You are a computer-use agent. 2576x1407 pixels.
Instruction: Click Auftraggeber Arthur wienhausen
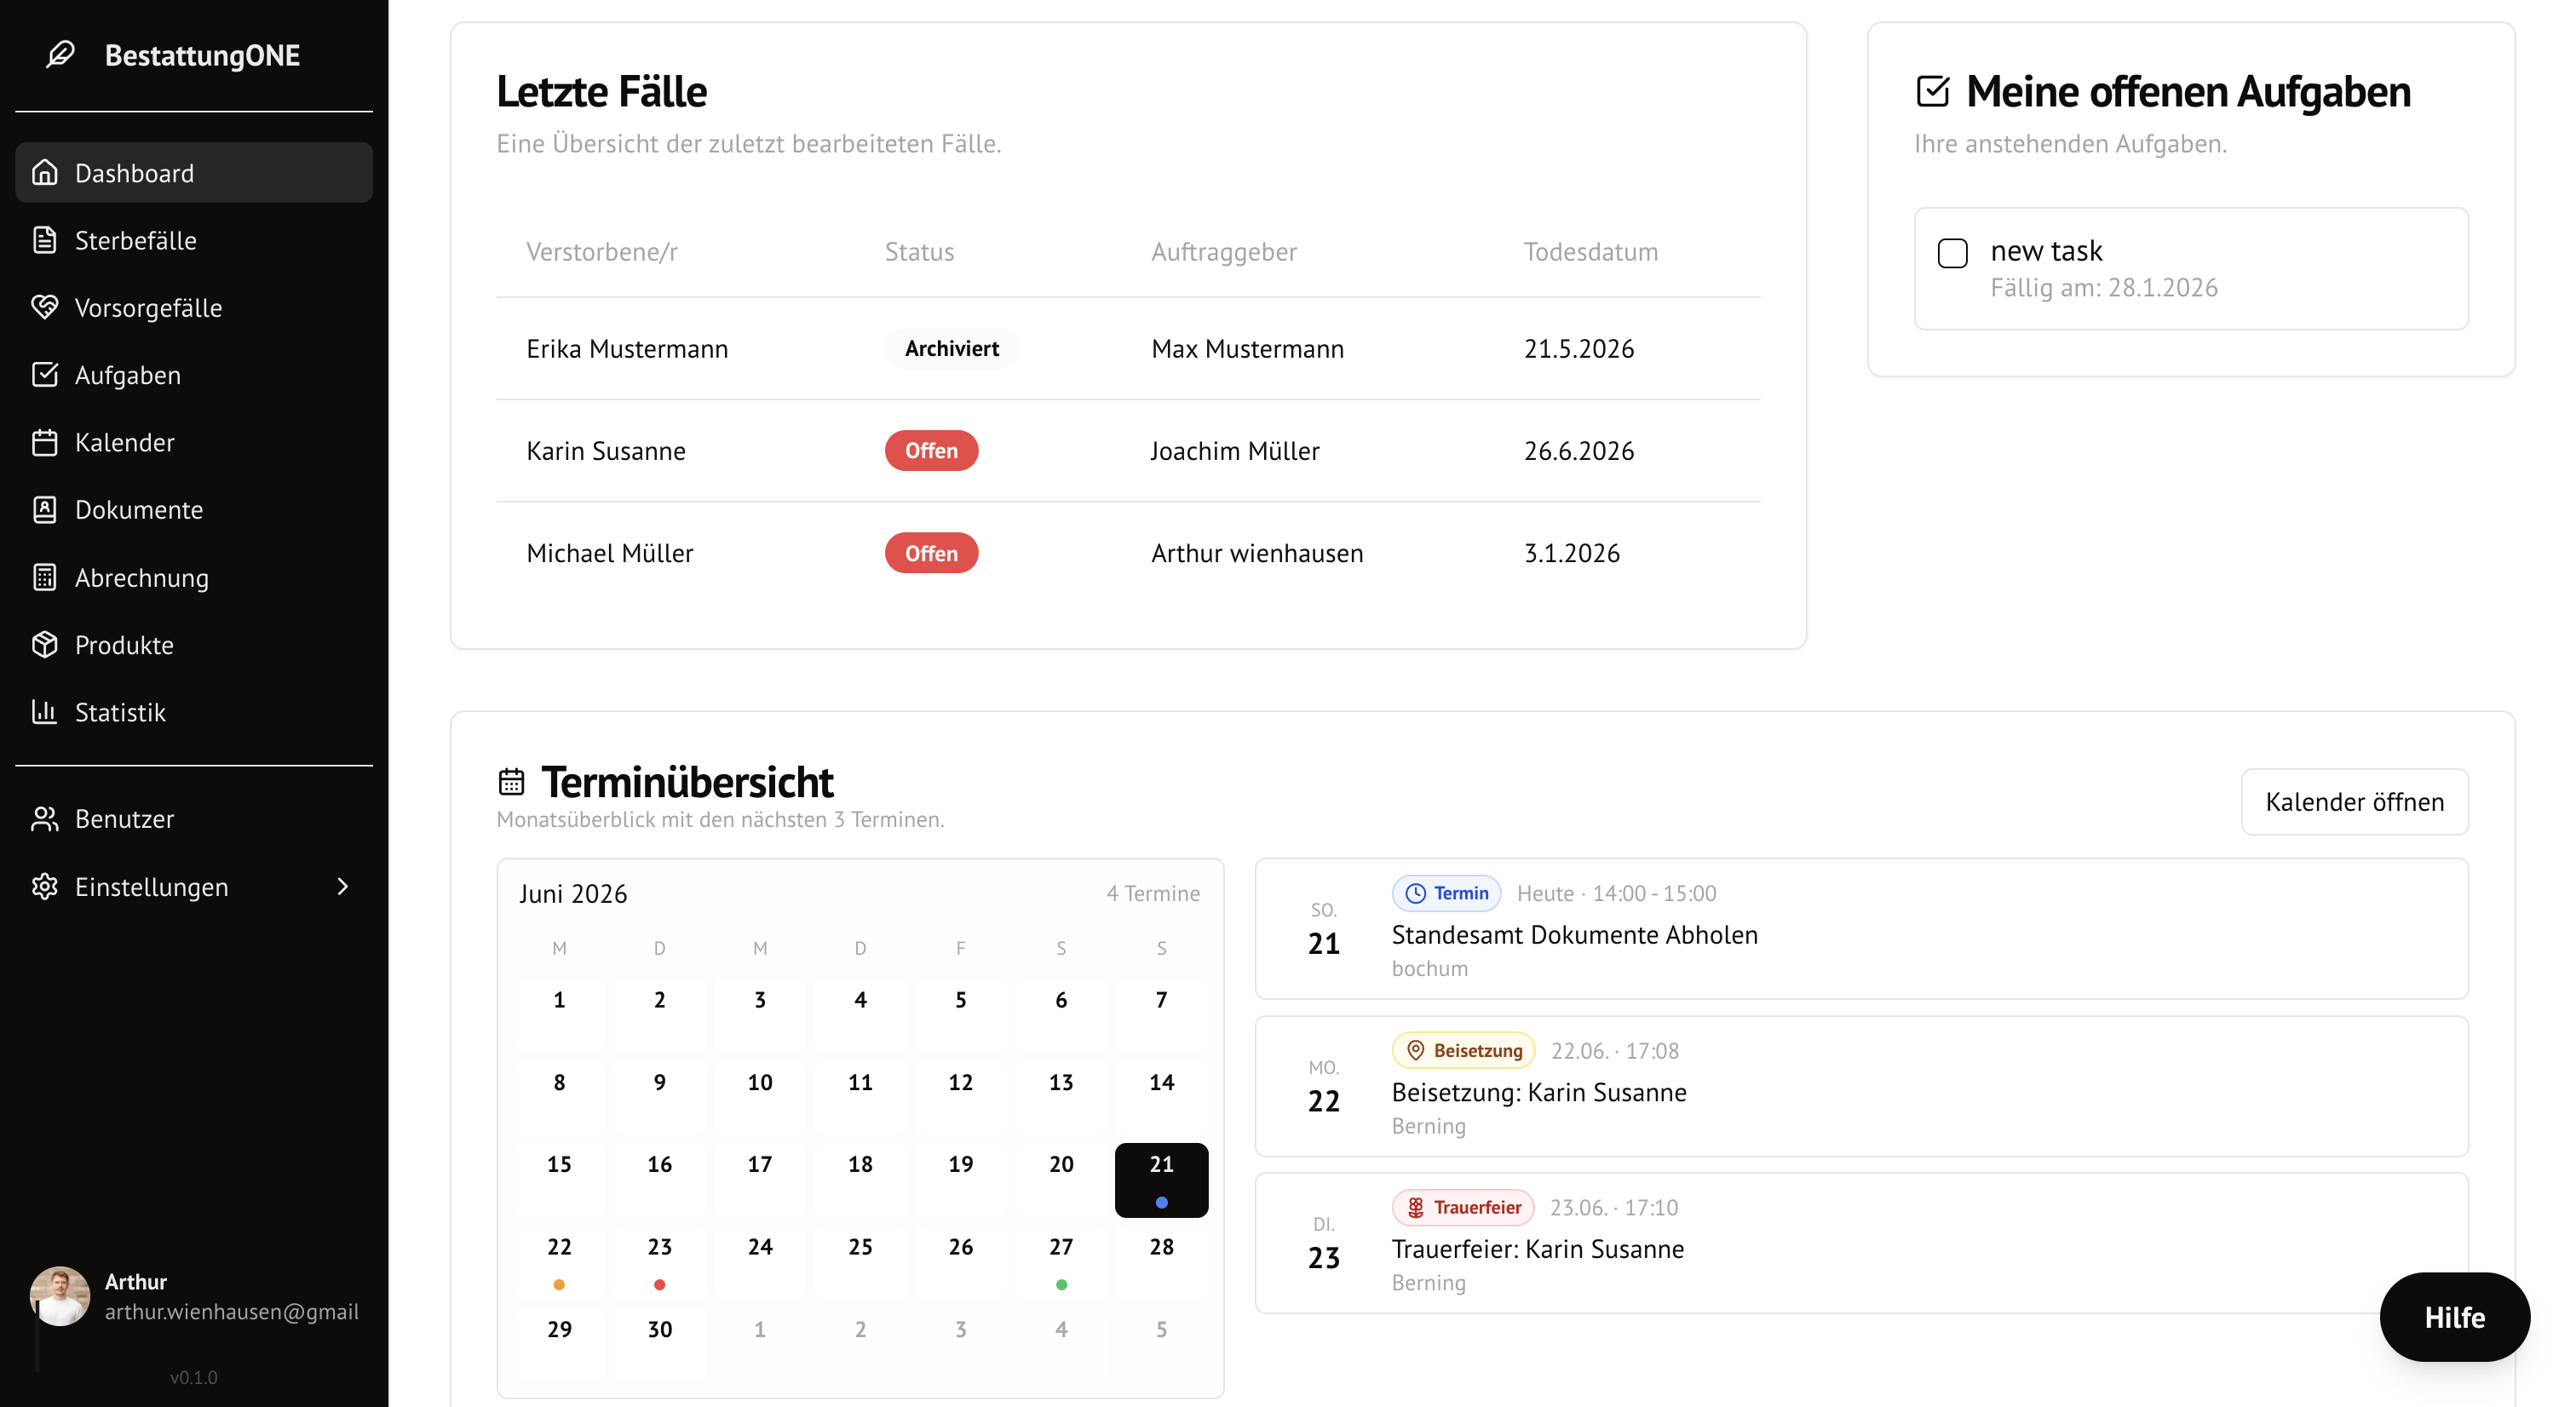point(1257,552)
